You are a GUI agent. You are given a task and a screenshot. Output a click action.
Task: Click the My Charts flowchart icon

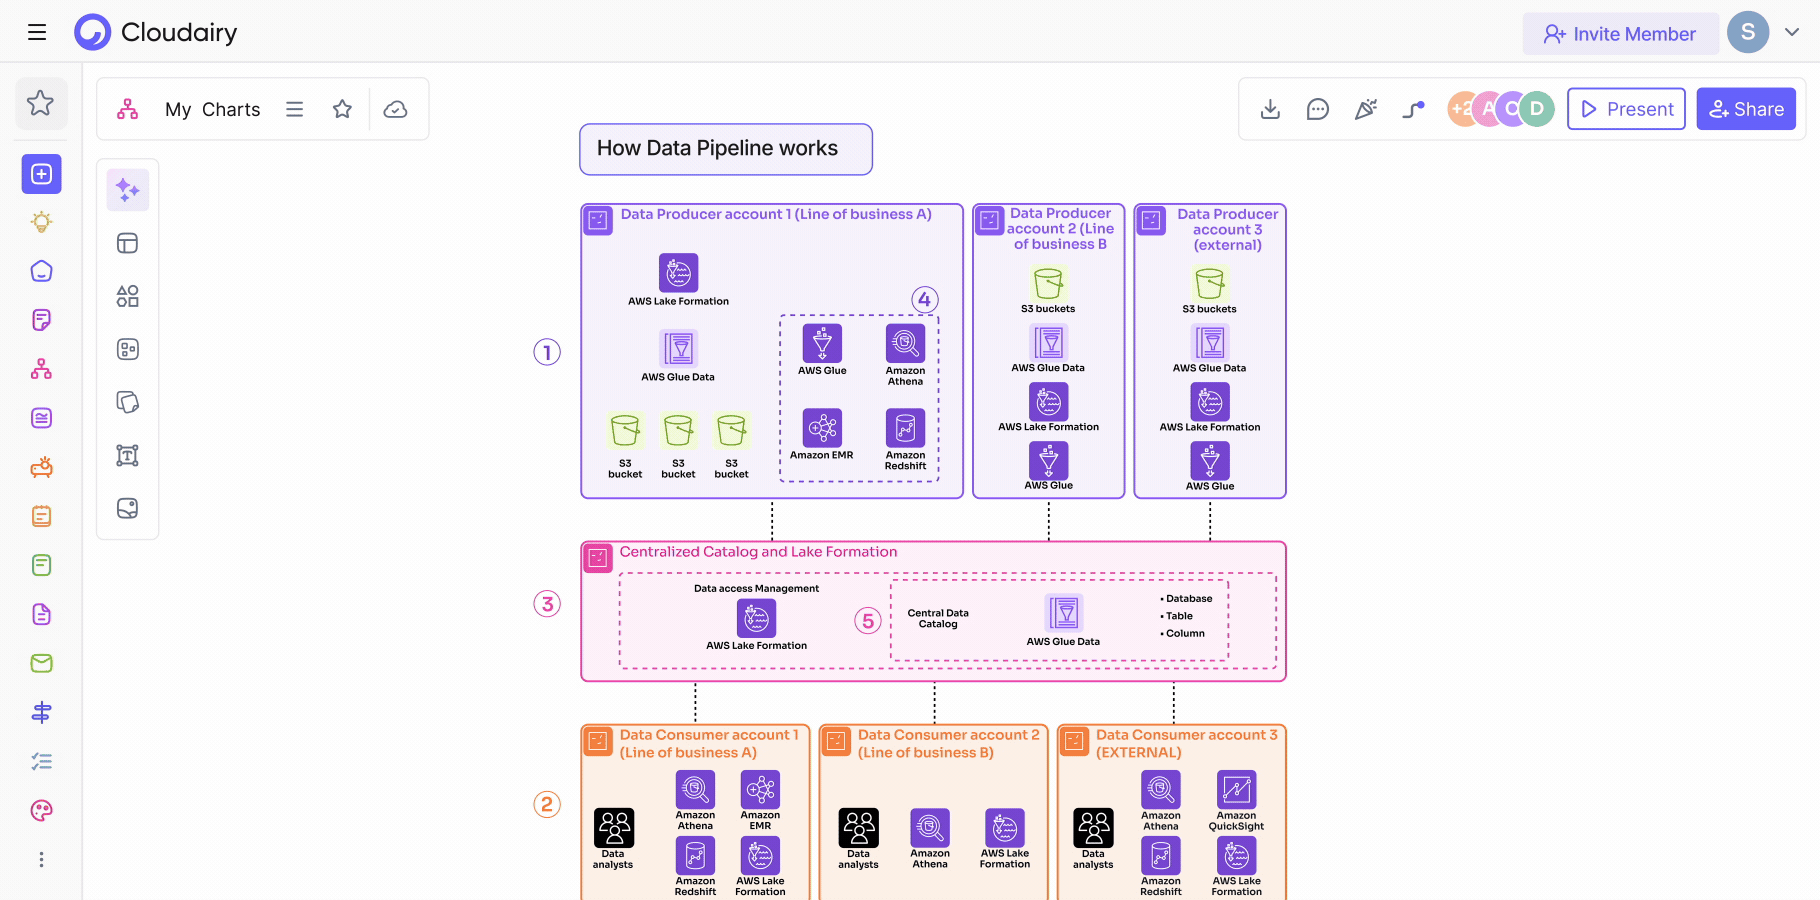(128, 109)
